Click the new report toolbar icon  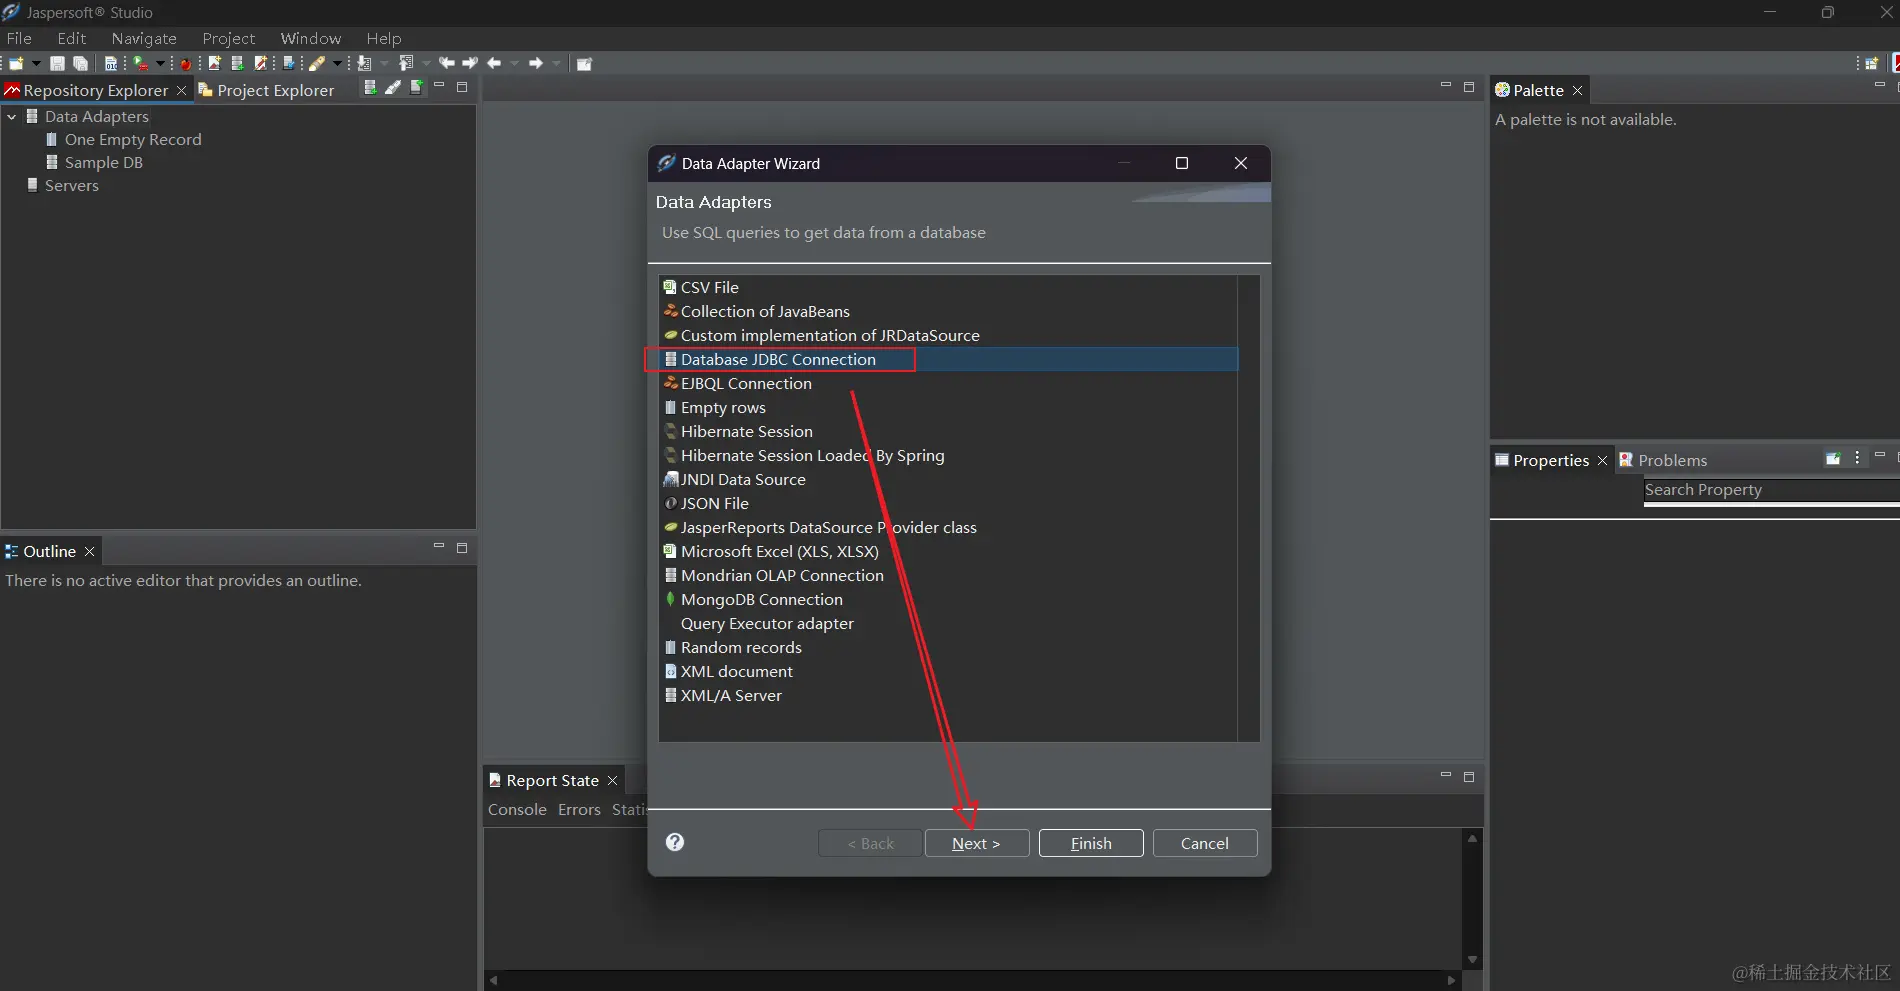[214, 63]
